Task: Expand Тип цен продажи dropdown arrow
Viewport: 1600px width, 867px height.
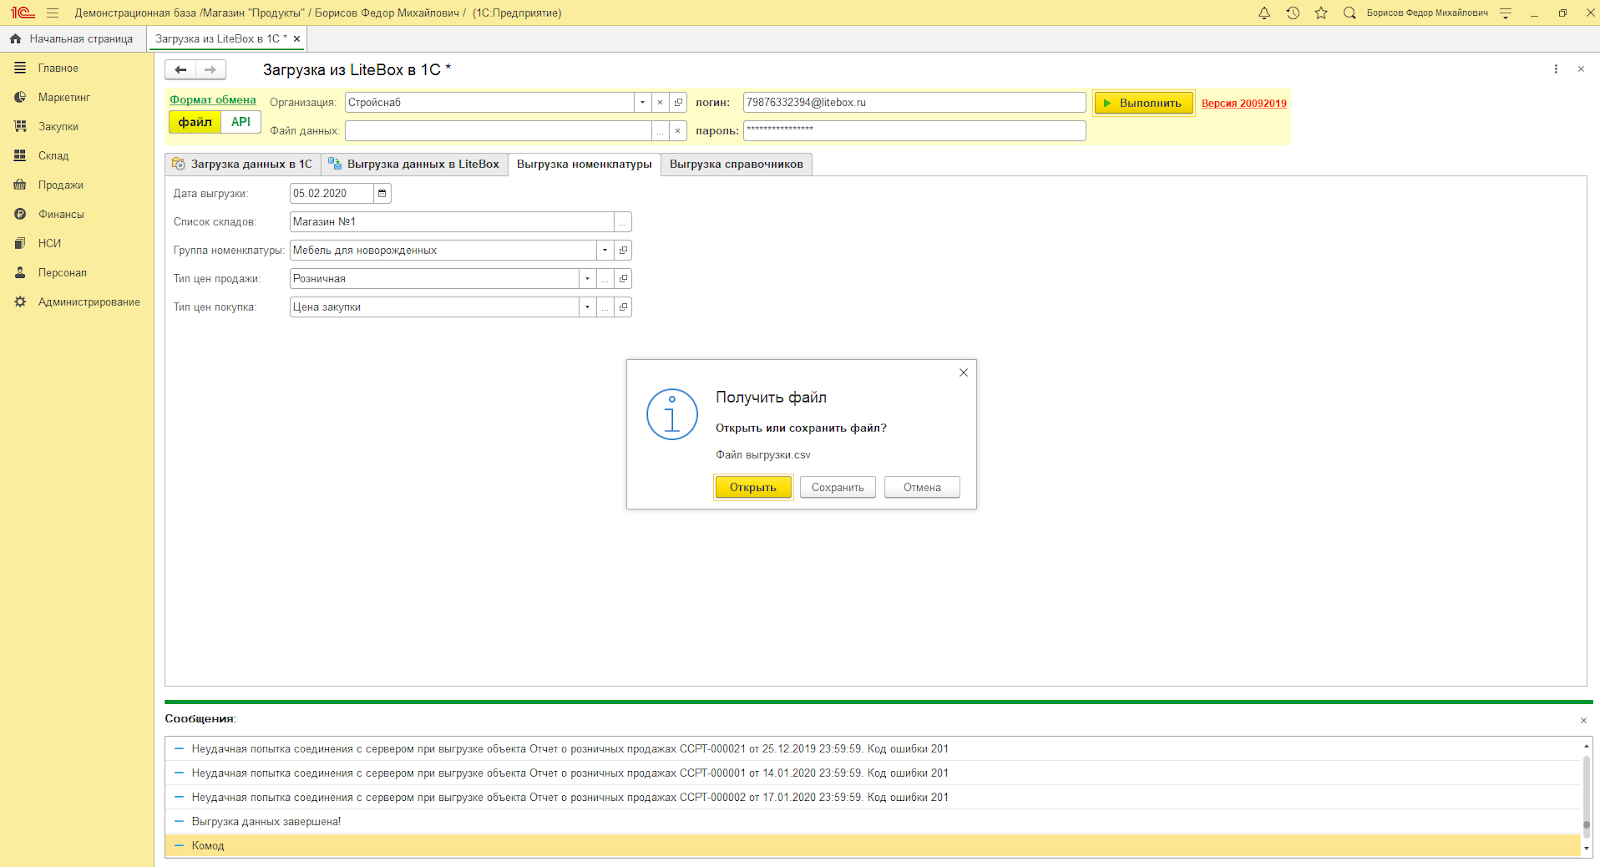Action: tap(587, 279)
